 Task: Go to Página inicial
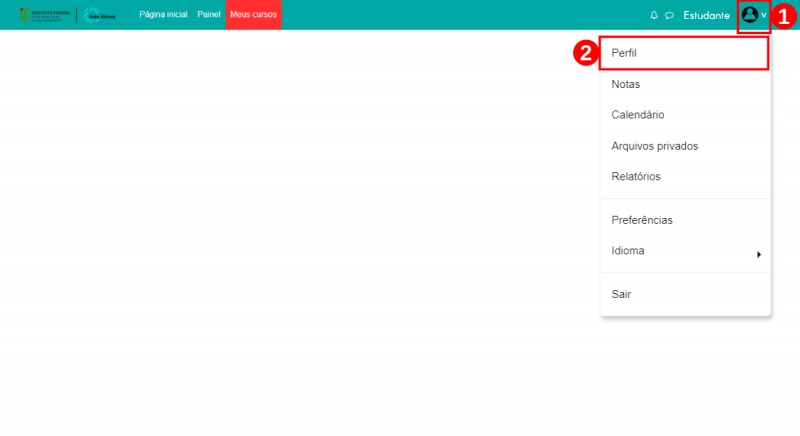click(163, 15)
